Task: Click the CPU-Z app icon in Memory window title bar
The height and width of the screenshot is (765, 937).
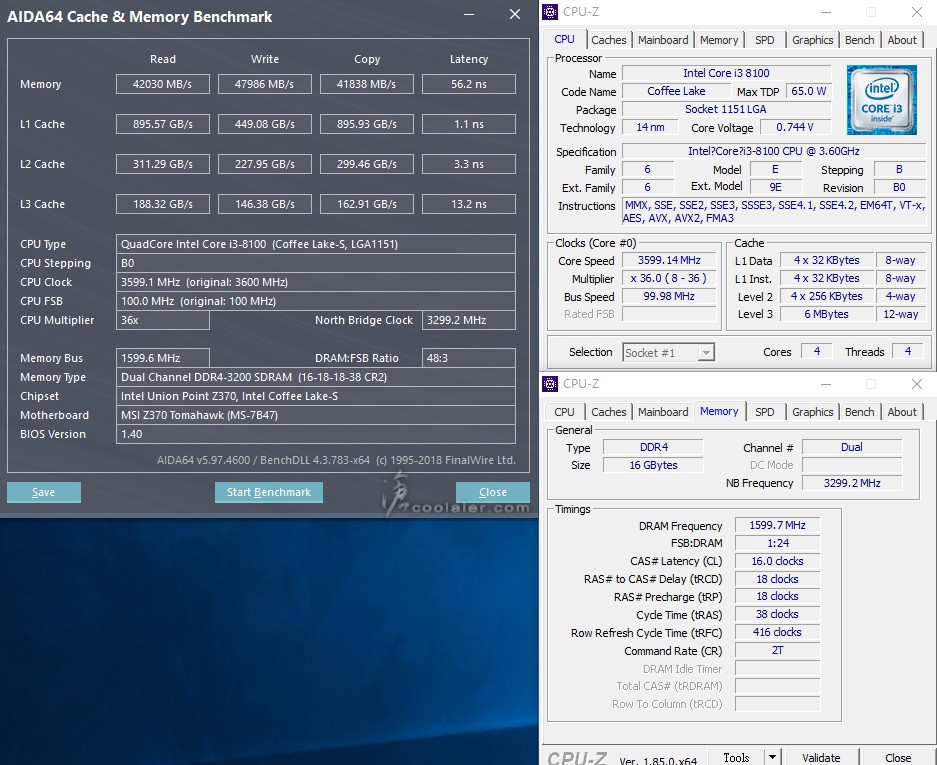Action: click(x=550, y=384)
